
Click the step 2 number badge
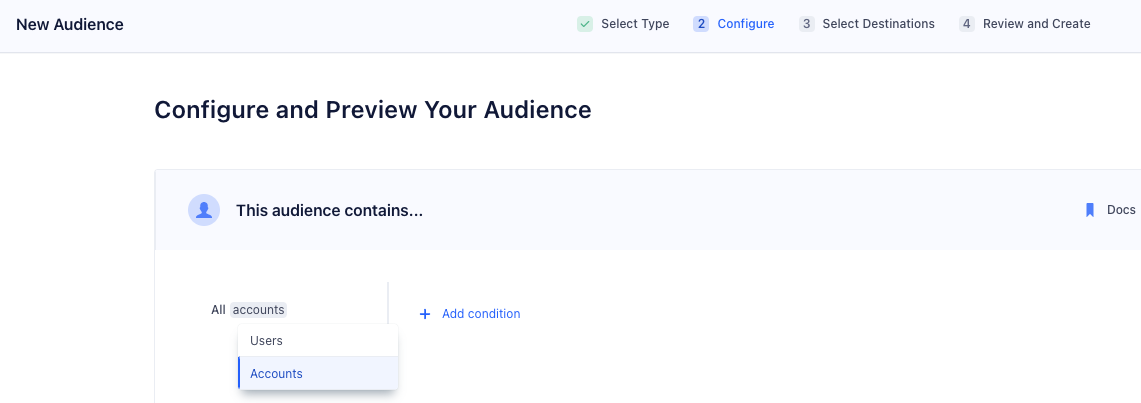pos(701,24)
